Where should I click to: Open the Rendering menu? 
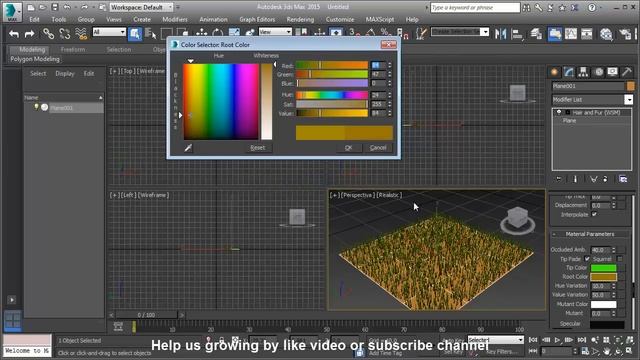300,19
